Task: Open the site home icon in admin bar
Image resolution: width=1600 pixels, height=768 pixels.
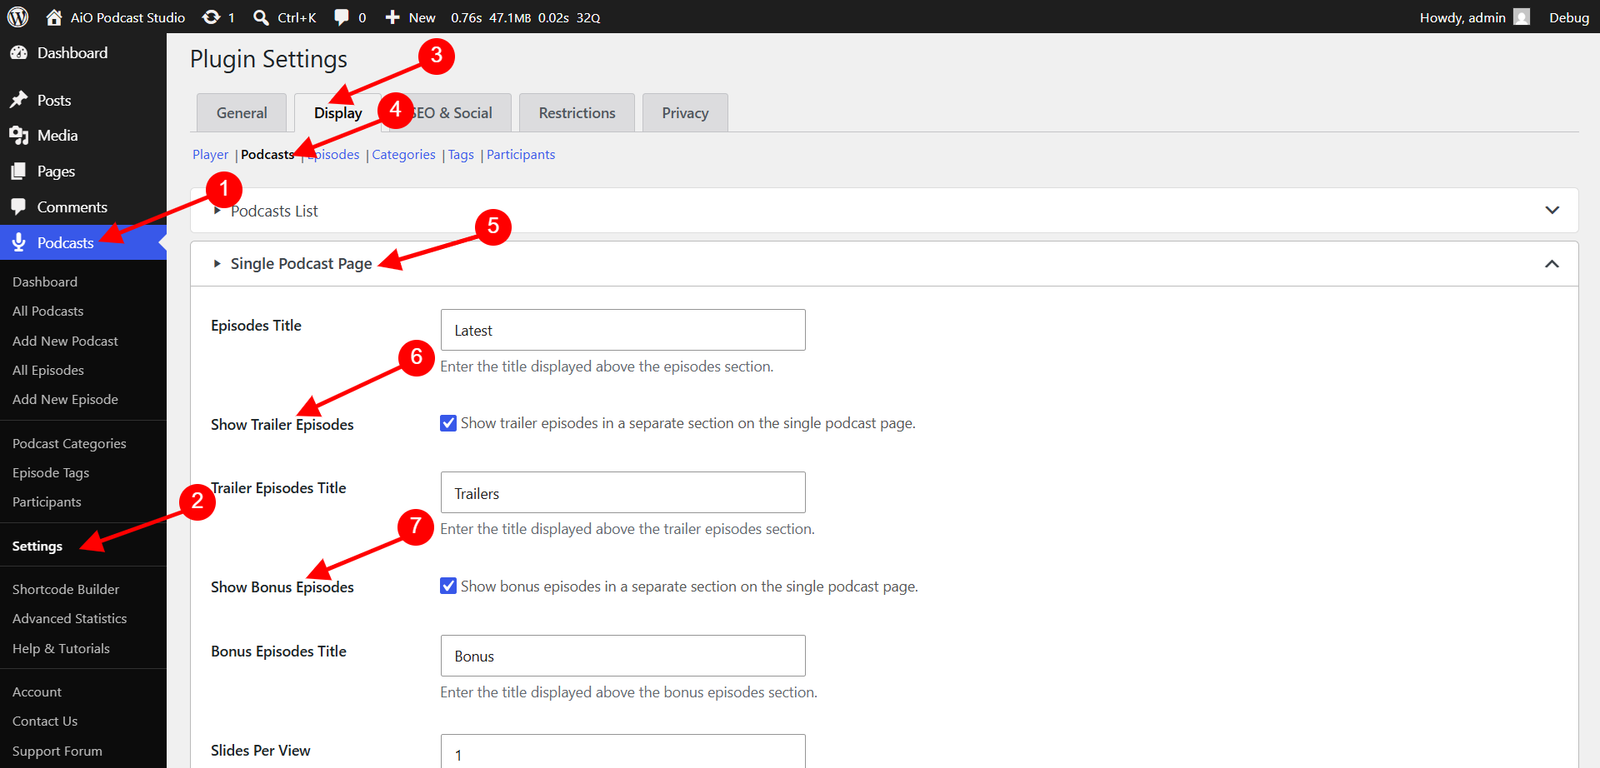Action: click(54, 17)
